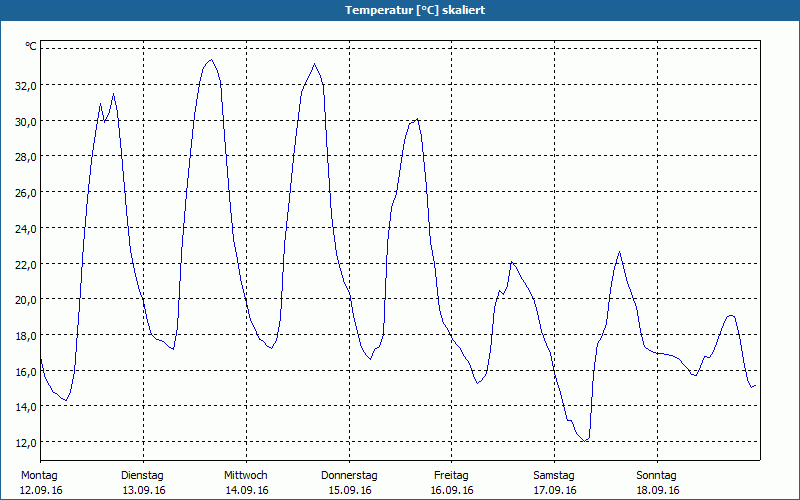Select the 18.09.16 date label

(x=657, y=490)
